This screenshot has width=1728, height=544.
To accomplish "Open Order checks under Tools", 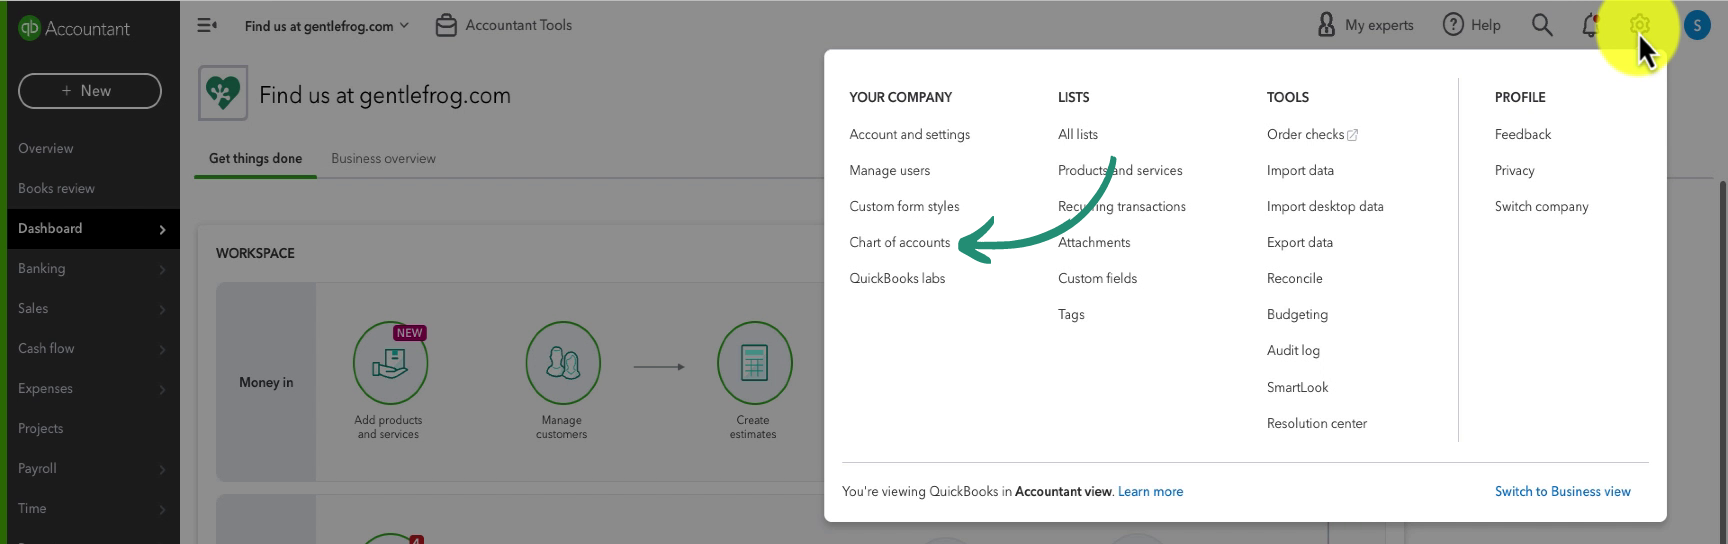I will 1306,134.
